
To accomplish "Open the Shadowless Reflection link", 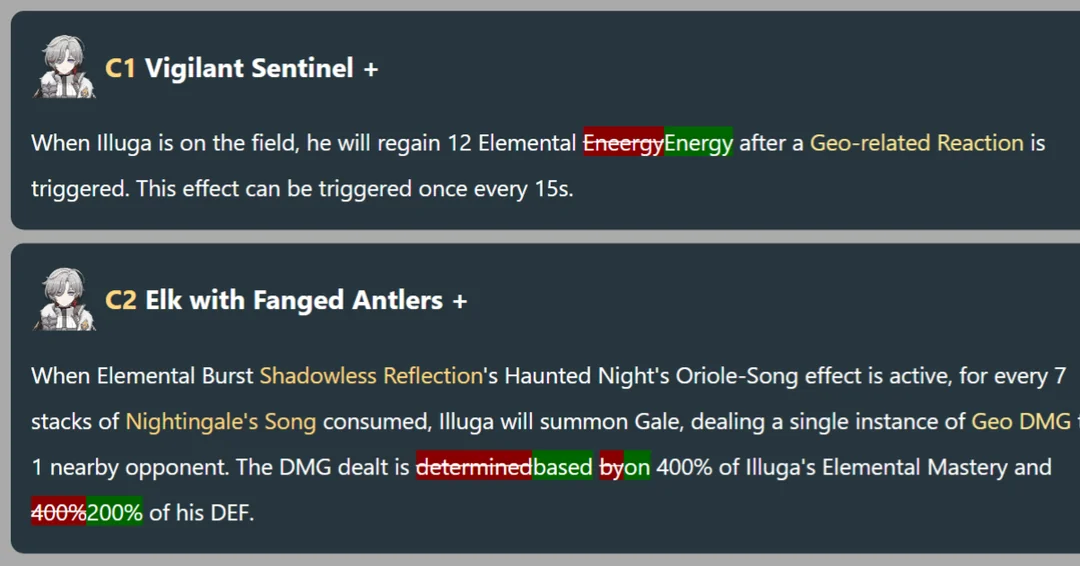I will point(371,375).
